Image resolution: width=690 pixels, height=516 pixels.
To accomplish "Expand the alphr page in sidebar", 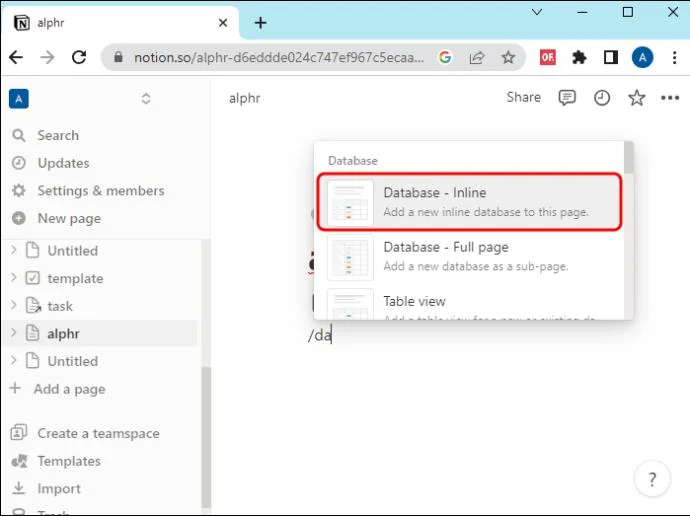I will (14, 333).
